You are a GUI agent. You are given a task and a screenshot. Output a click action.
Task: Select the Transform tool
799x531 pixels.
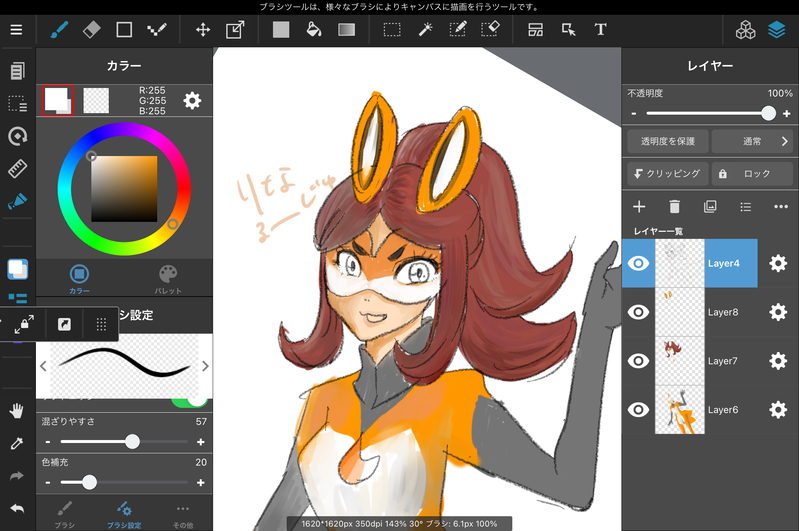pyautogui.click(x=235, y=30)
